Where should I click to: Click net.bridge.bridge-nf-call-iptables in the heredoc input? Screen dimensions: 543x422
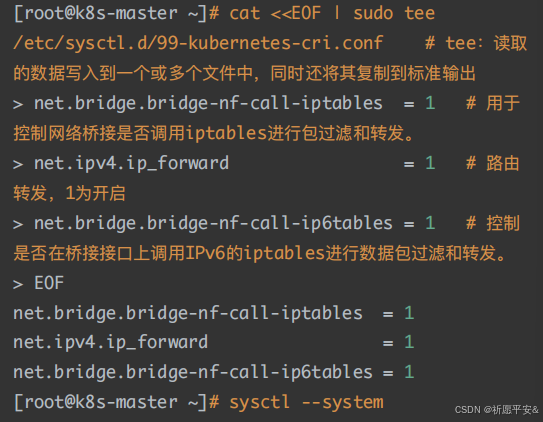208,104
